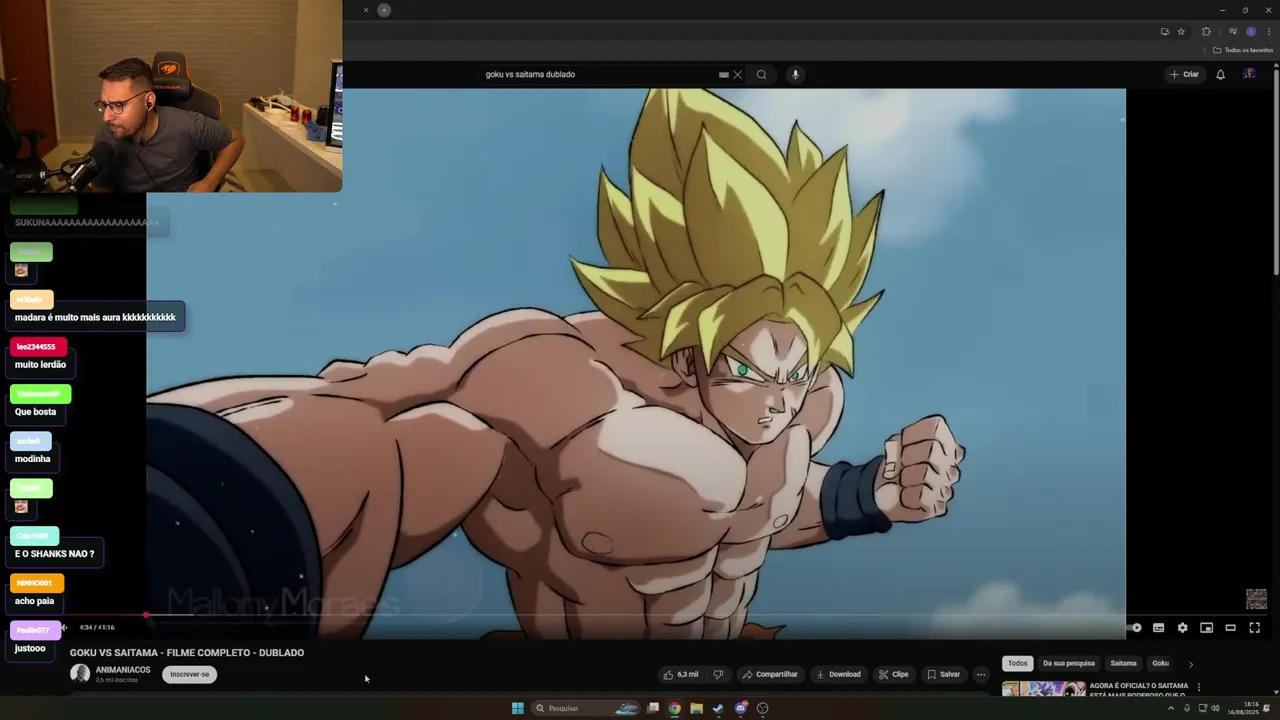
Task: Click the Criar button
Action: coord(1184,74)
